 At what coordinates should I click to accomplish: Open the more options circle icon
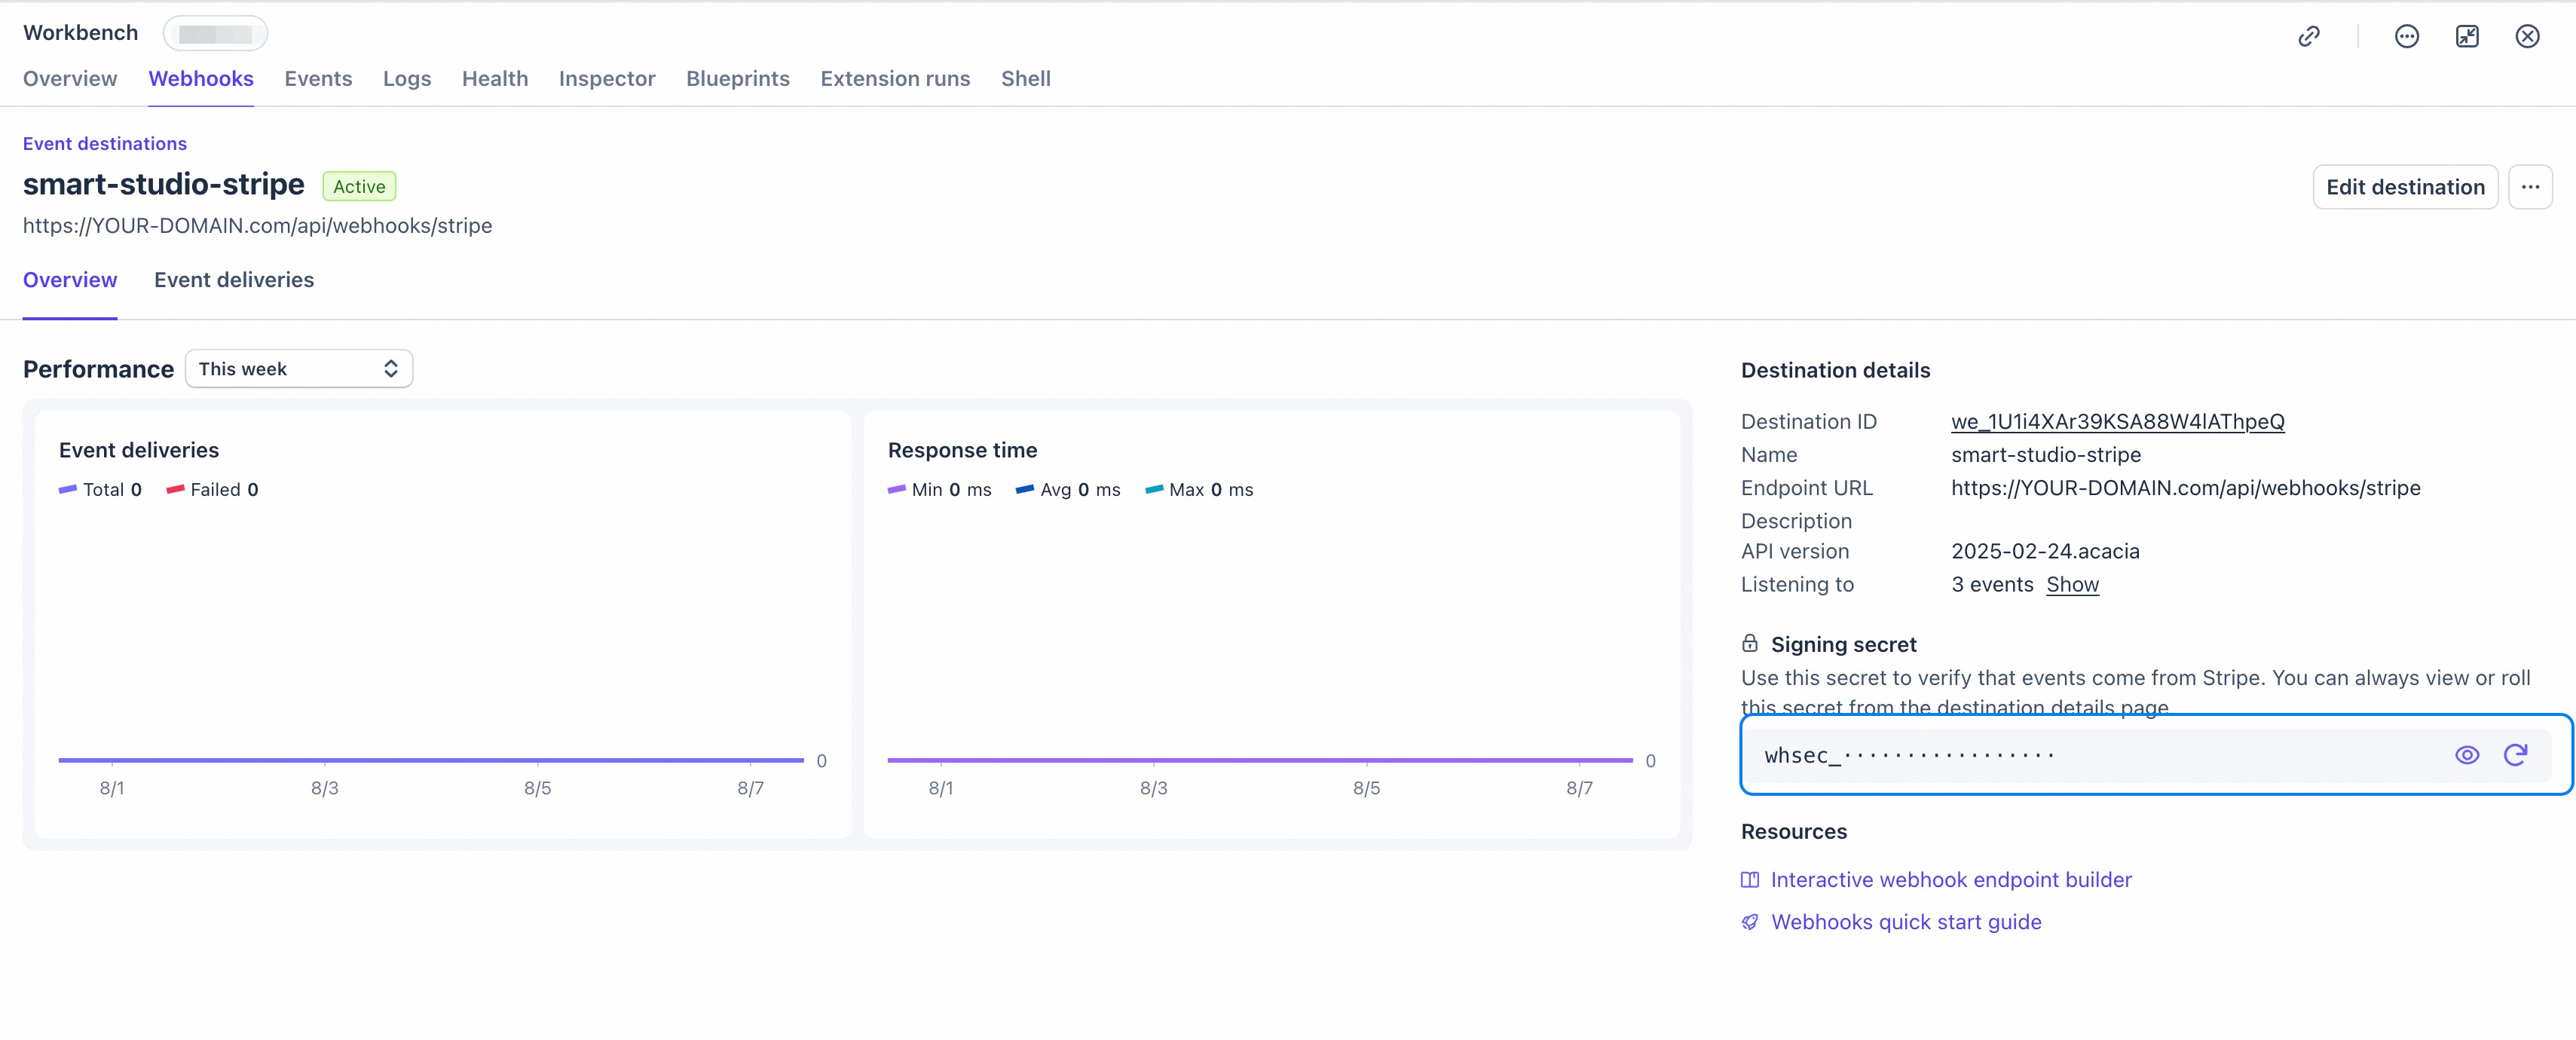click(x=2406, y=37)
